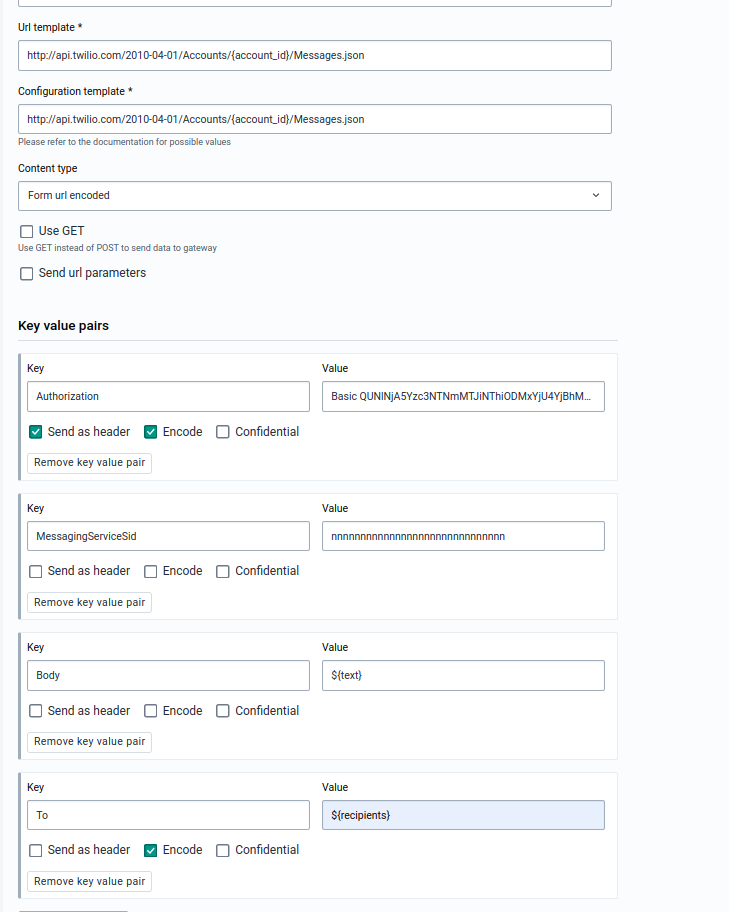
Task: Remove the Authorization key value pair
Action: (89, 463)
